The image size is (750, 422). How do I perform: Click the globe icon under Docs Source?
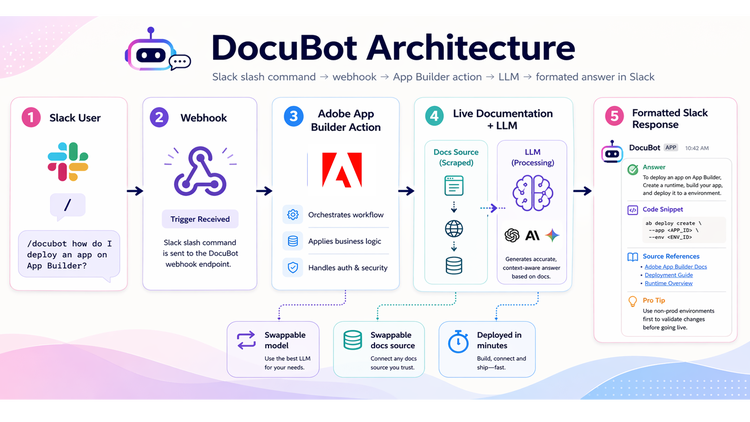point(456,226)
